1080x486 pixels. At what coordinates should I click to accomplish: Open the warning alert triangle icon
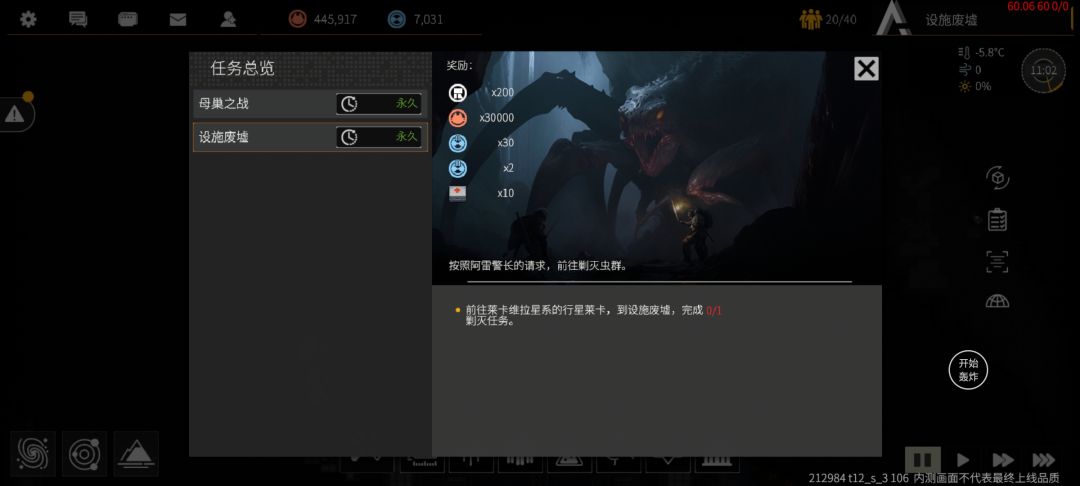tap(14, 114)
